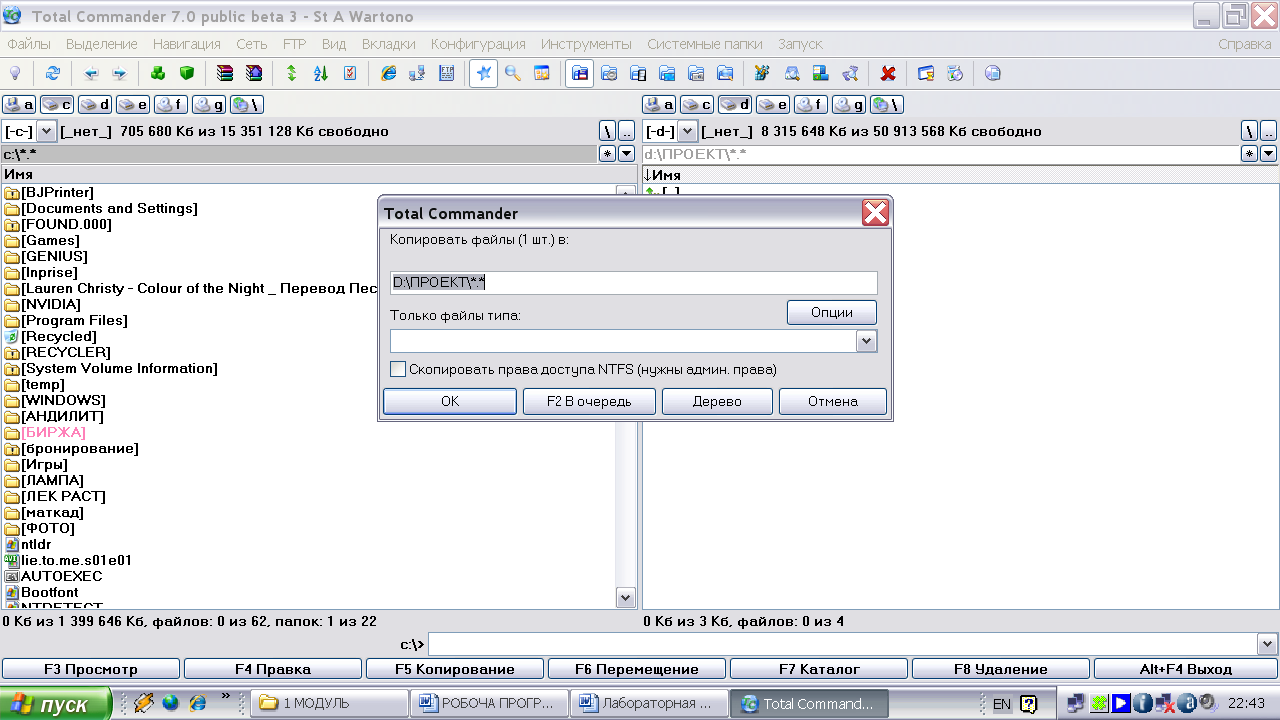1280x720 pixels.
Task: Click the thumbnails view icon
Action: click(541, 73)
